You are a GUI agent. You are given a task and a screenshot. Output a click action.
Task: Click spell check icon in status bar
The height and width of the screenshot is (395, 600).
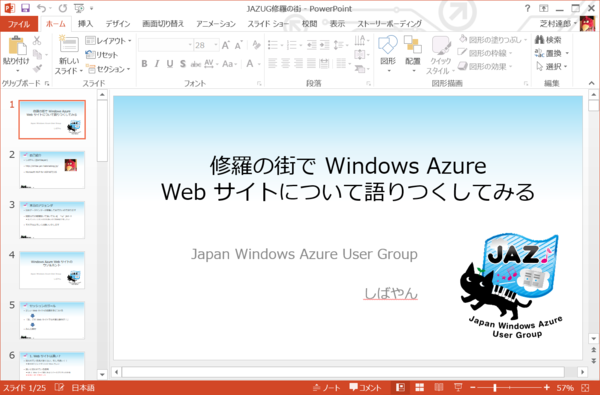[x=59, y=388]
